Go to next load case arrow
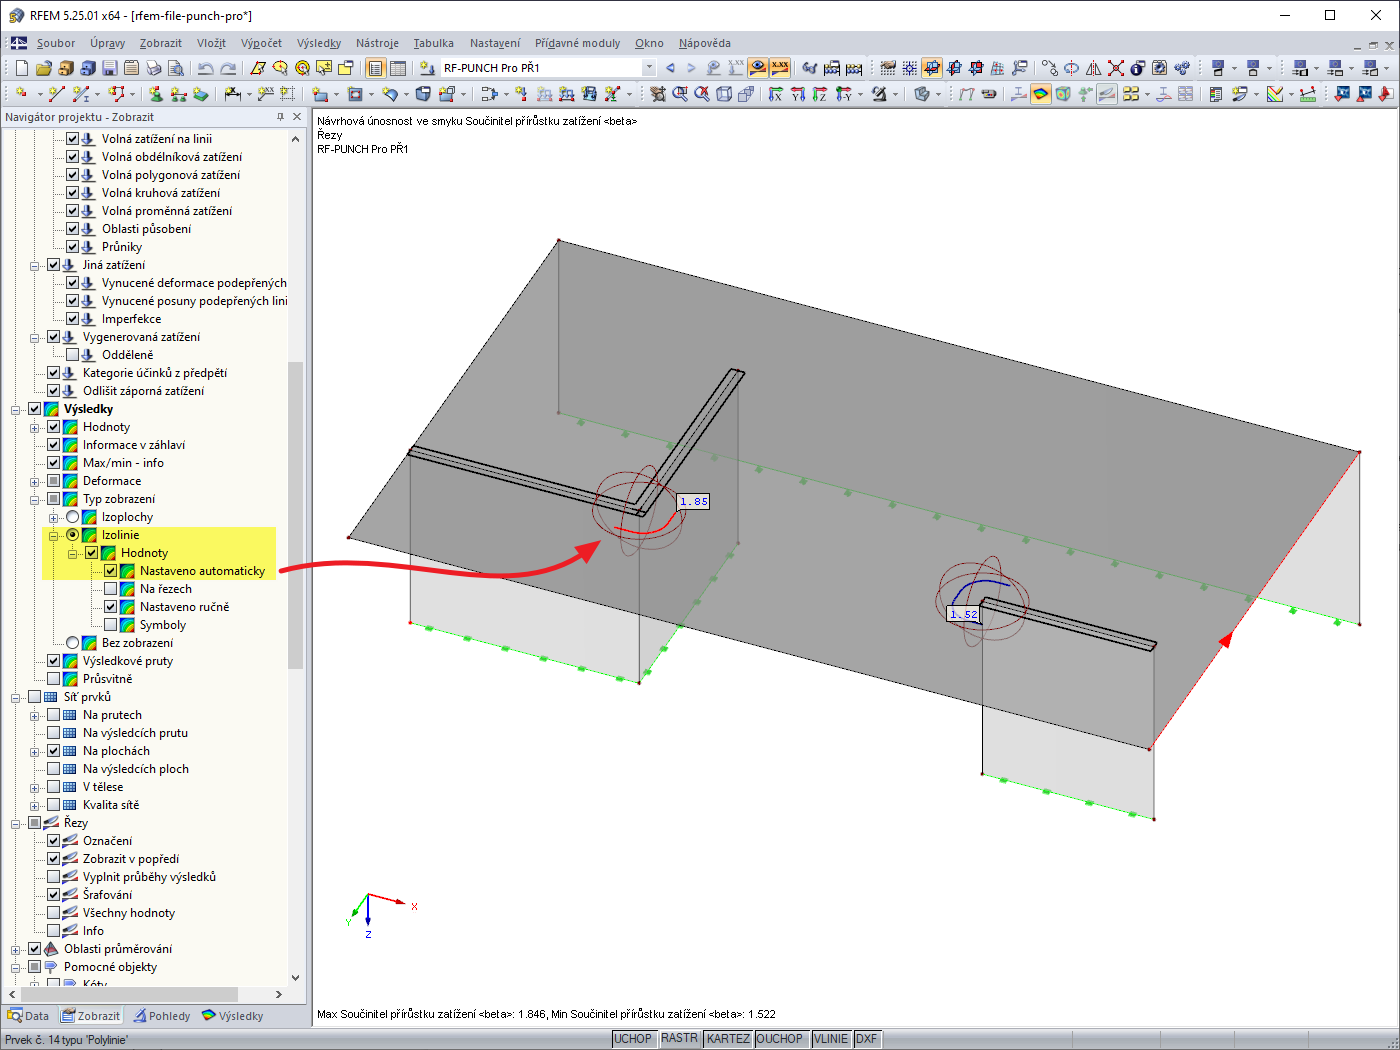The width and height of the screenshot is (1400, 1050). 691,68
